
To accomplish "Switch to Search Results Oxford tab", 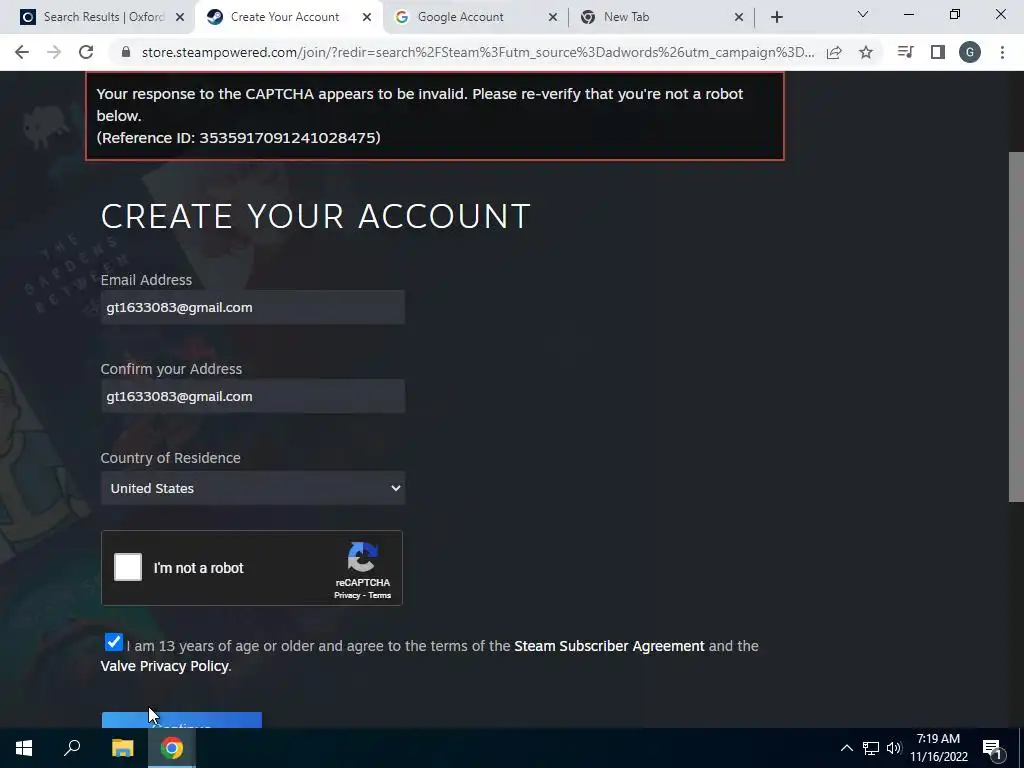I will [92, 17].
